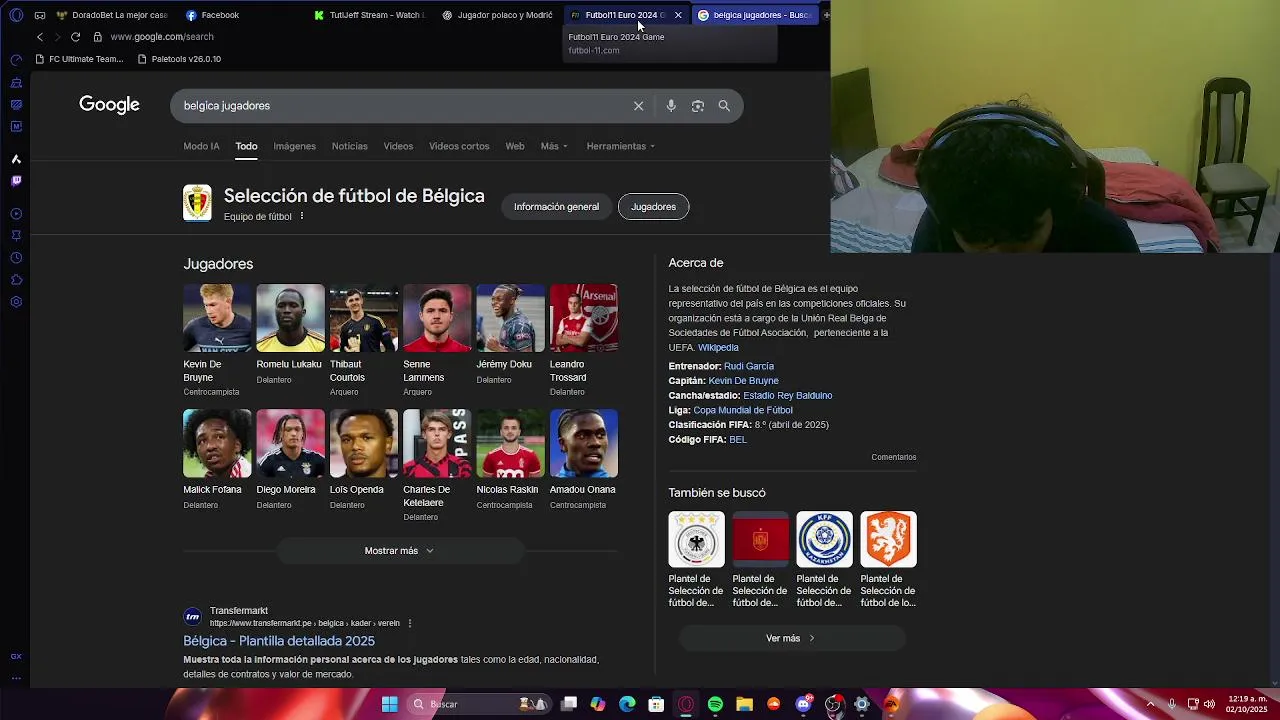This screenshot has width=1280, height=720.
Task: Open FC Ultimate Team bookmark
Action: (79, 59)
